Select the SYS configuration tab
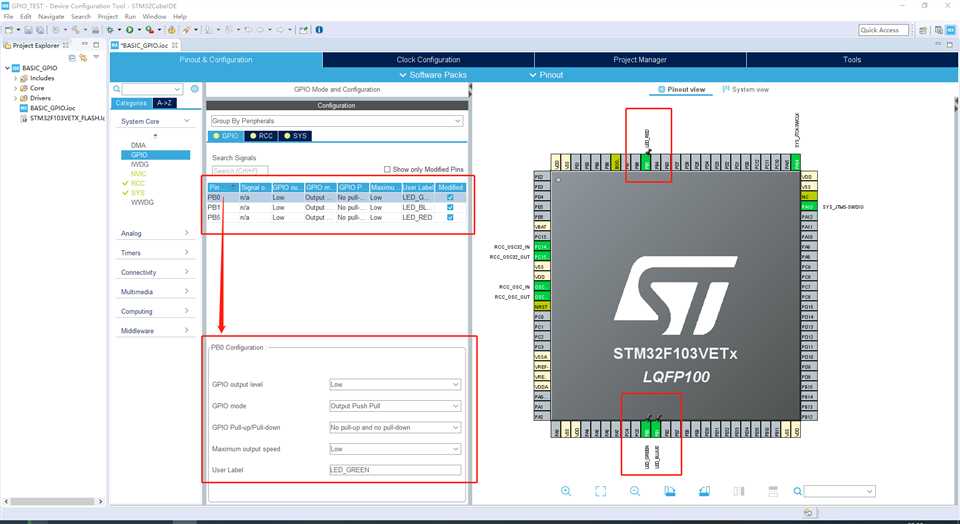The image size is (960, 524). point(295,136)
